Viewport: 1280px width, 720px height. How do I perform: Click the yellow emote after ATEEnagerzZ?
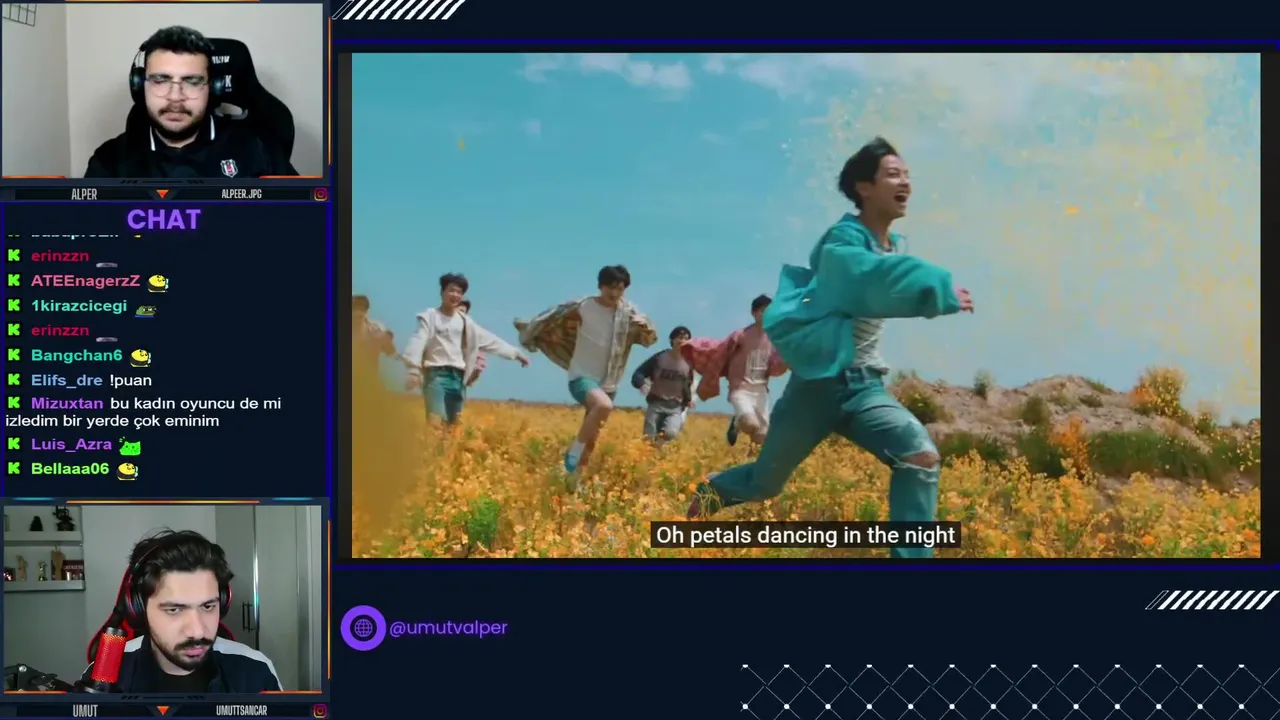[x=158, y=282]
